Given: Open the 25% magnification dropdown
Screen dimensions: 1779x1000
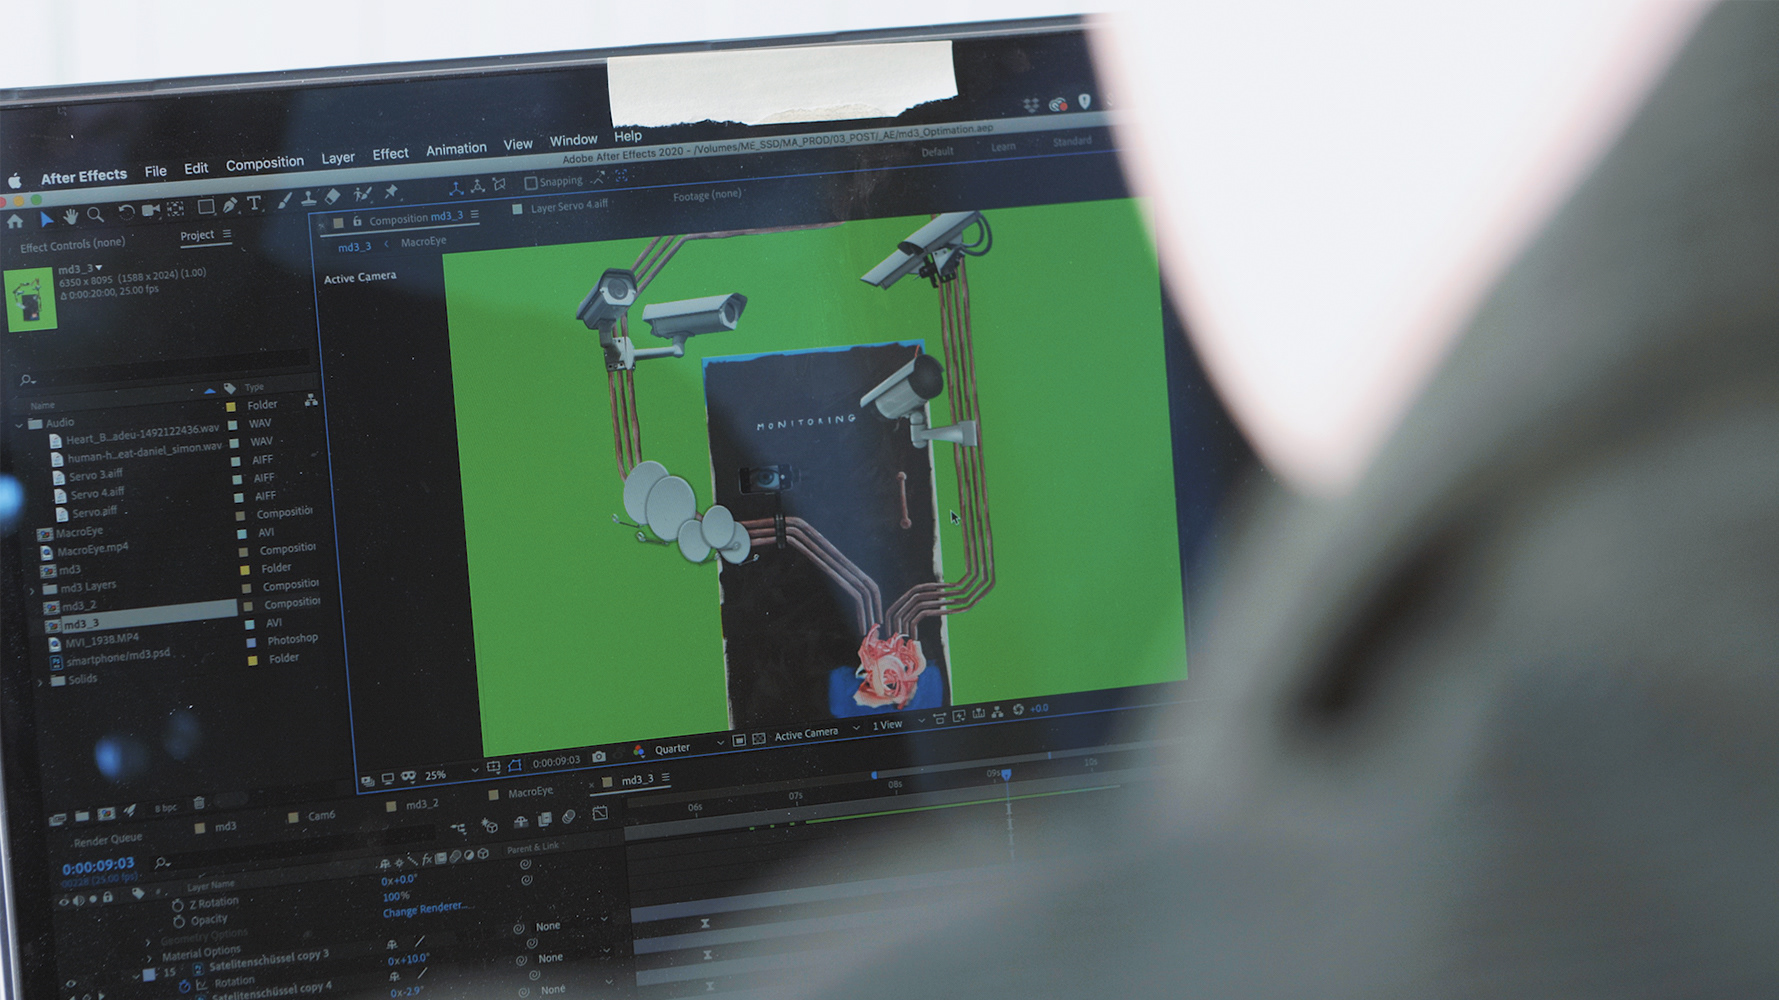Looking at the screenshot, I should coord(451,773).
